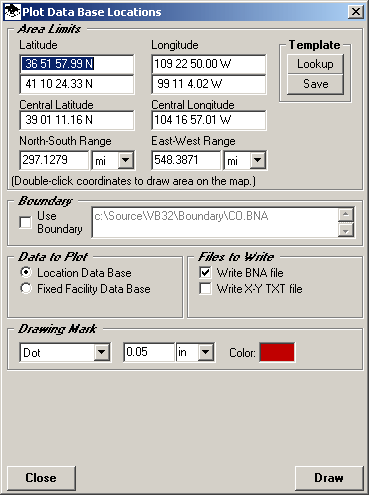The width and height of the screenshot is (369, 495).
Task: Click the latitude field 36 51 57.99 N
Action: 77,64
